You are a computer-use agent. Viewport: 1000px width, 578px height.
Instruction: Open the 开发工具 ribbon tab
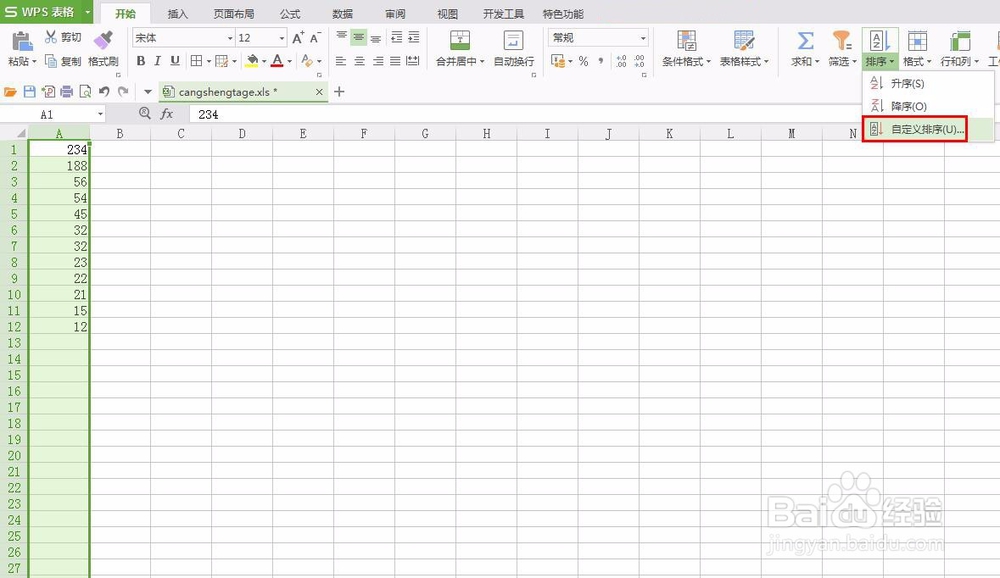(x=503, y=13)
